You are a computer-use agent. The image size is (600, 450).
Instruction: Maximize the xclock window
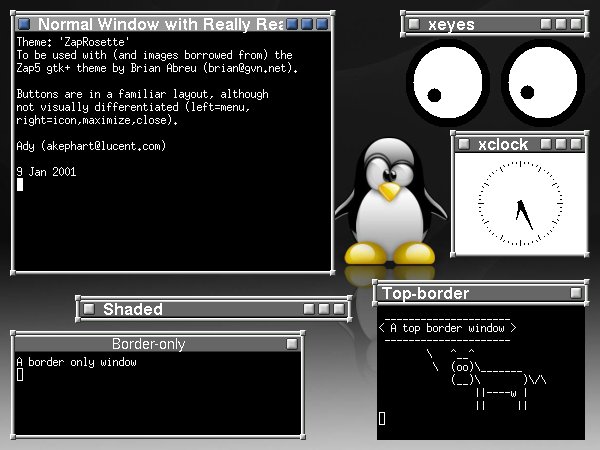561,144
